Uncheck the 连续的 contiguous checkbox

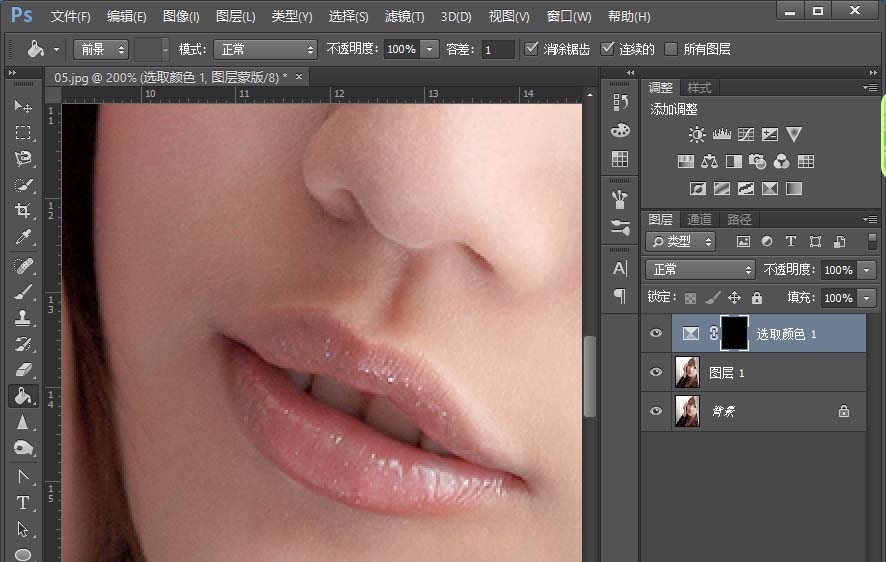(607, 49)
